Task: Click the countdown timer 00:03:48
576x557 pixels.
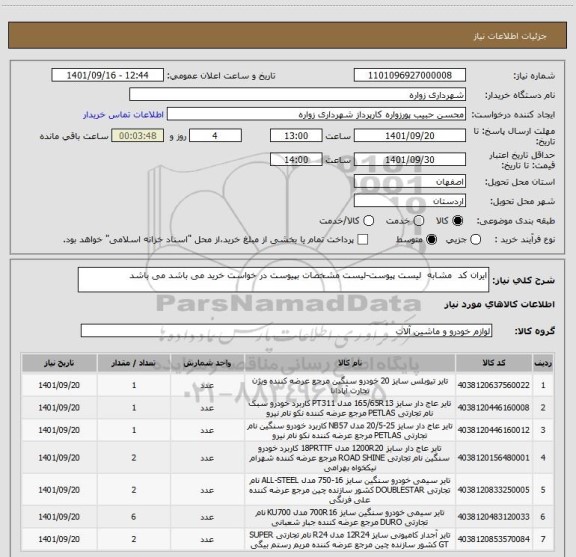Action: pos(138,136)
